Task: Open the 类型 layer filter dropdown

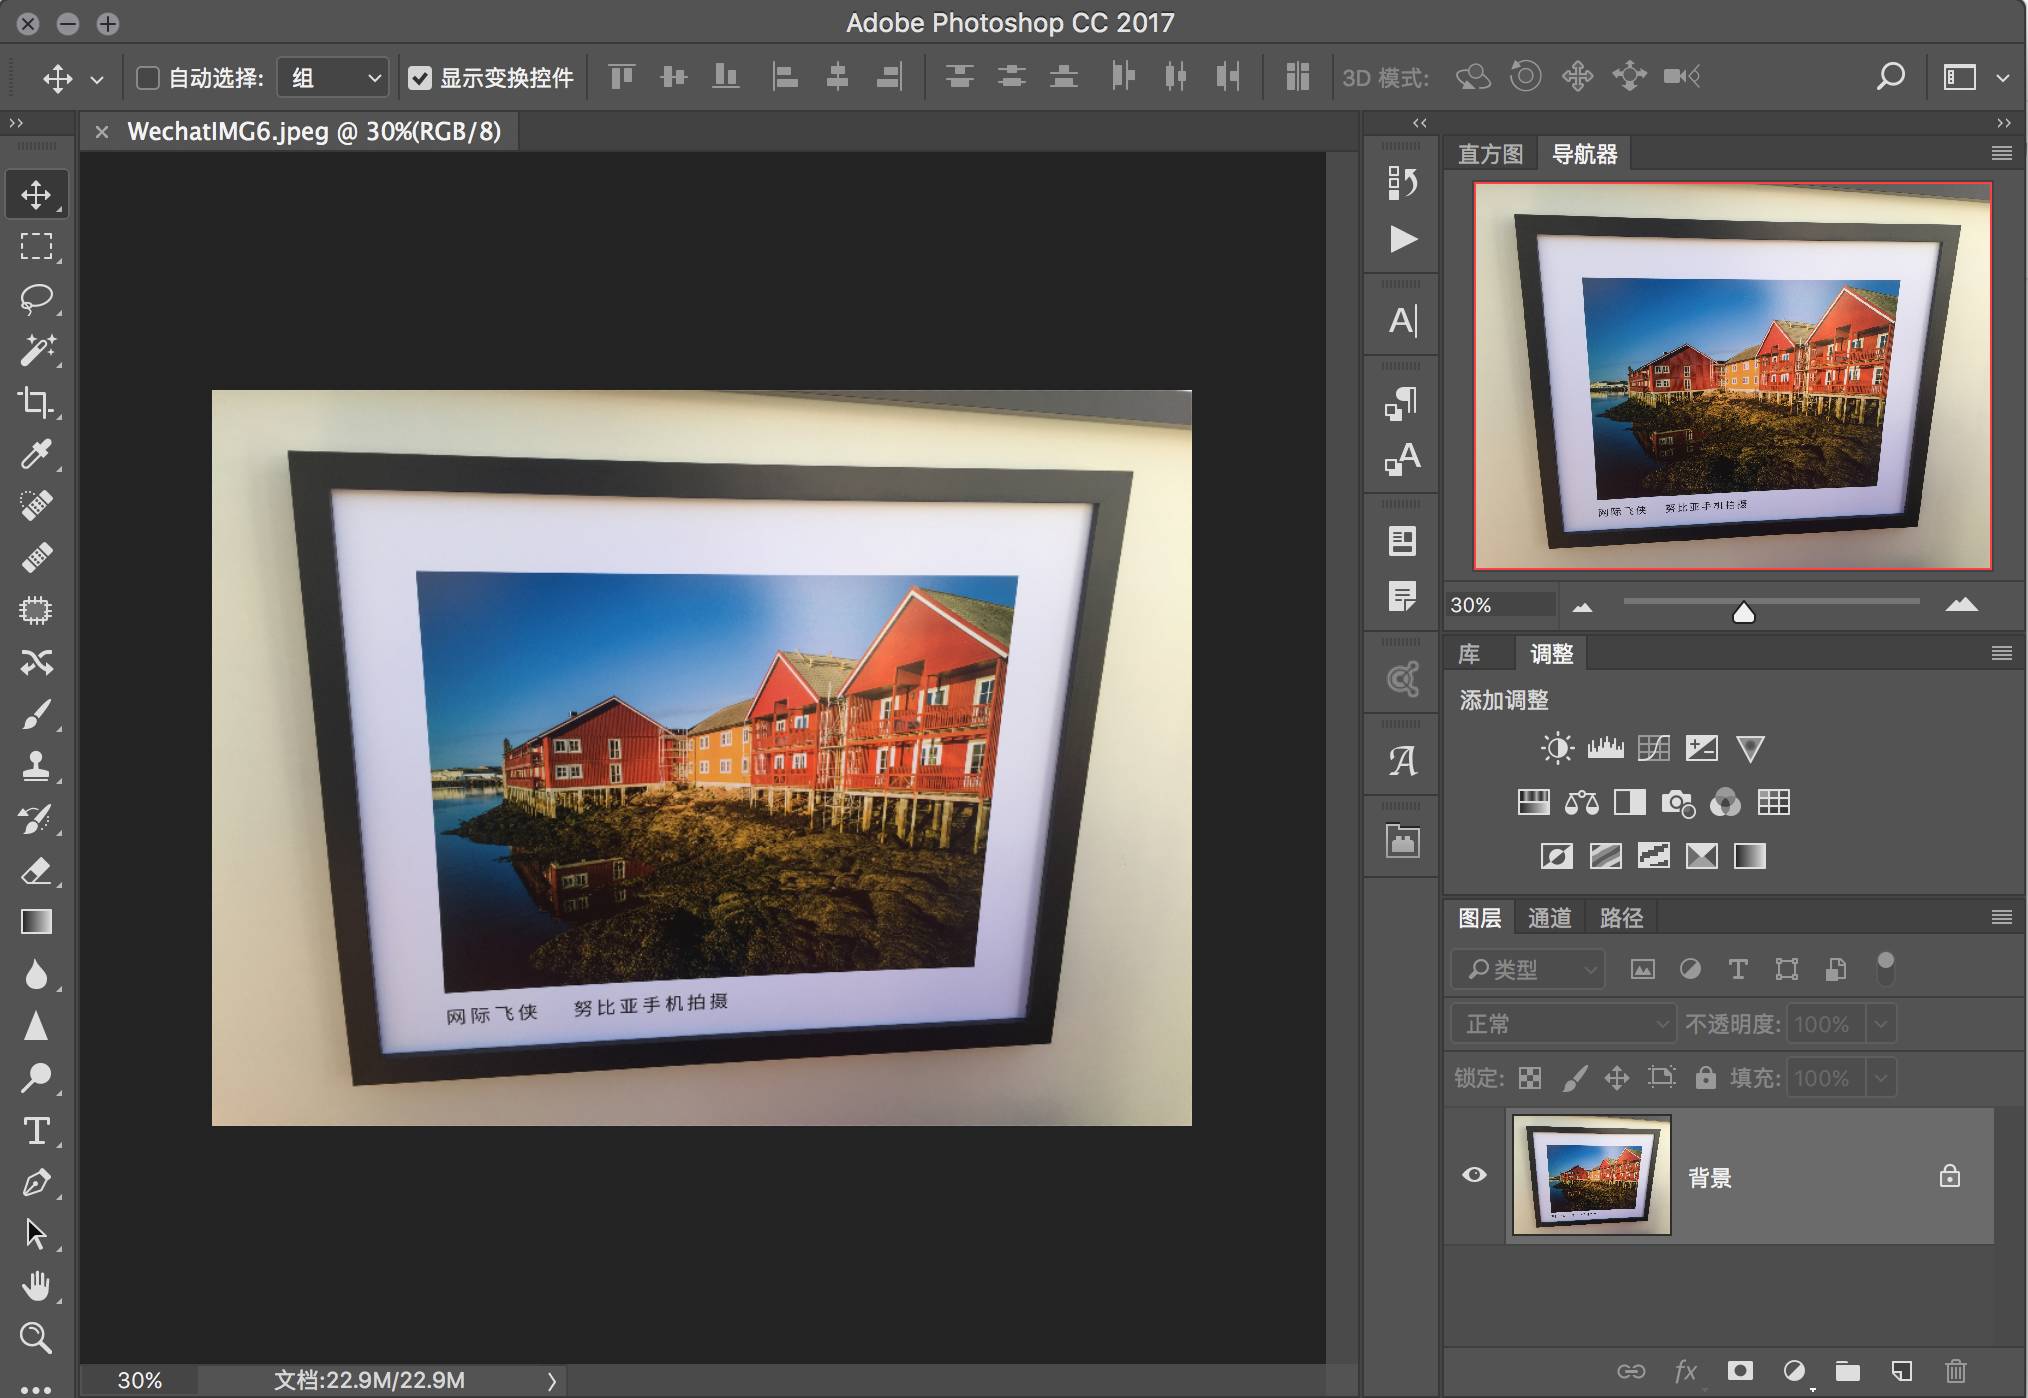Action: click(1528, 969)
